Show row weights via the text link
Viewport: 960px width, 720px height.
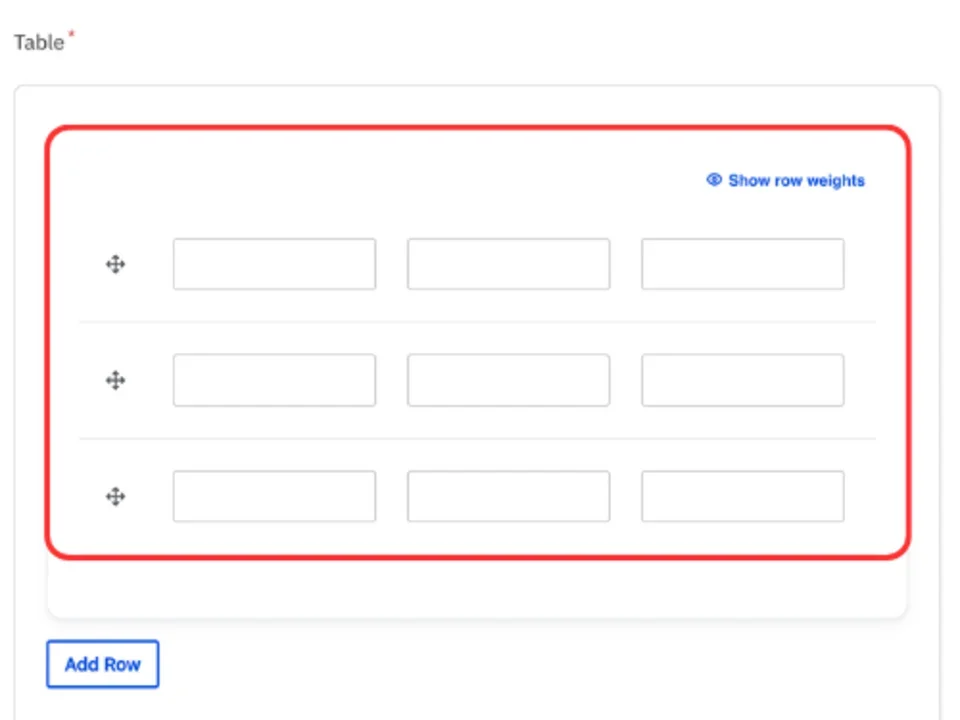point(796,181)
